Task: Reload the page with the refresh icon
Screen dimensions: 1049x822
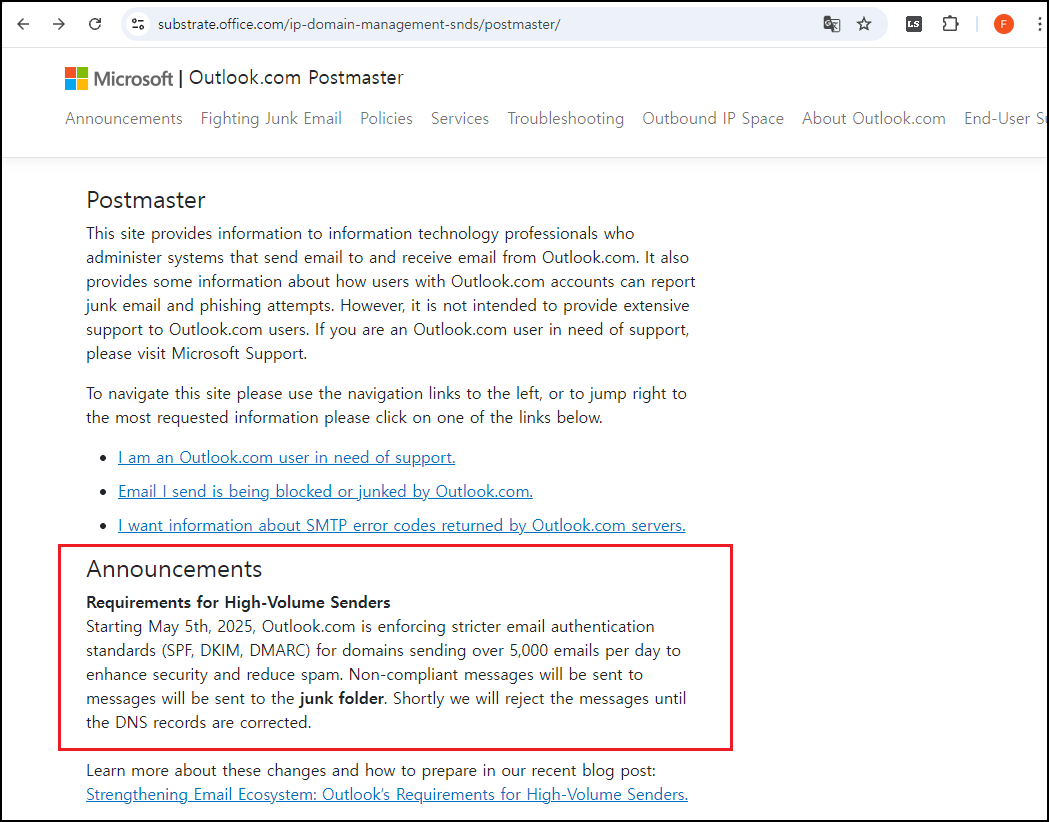Action: (95, 24)
